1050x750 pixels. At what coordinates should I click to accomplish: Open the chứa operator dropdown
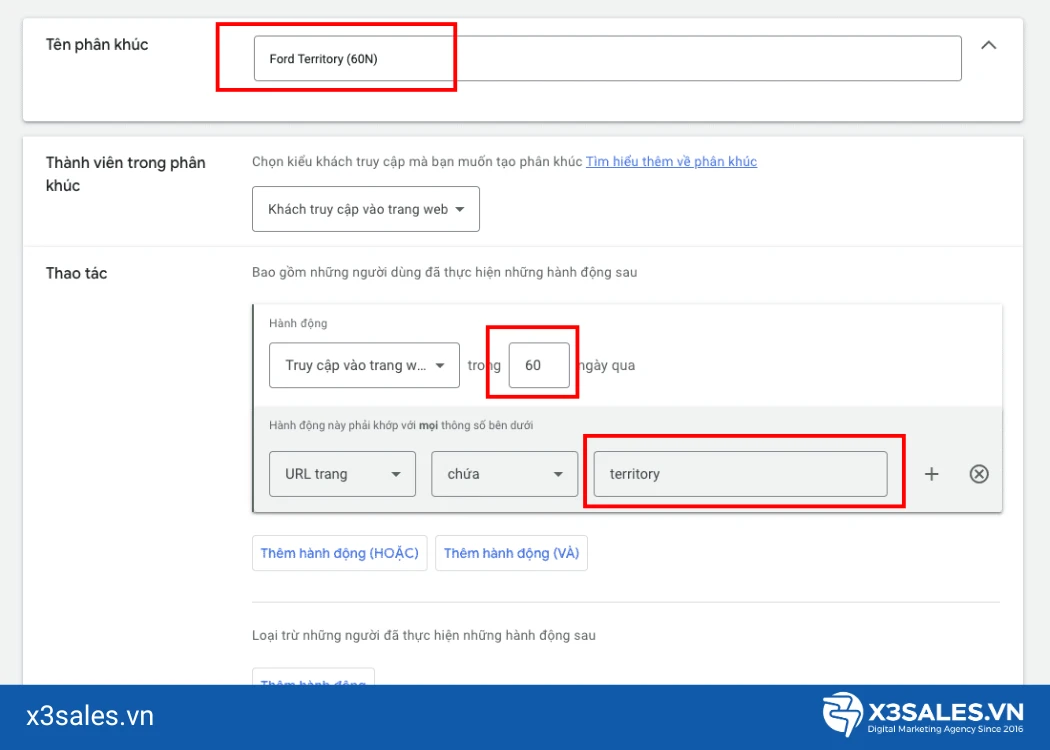pyautogui.click(x=504, y=474)
